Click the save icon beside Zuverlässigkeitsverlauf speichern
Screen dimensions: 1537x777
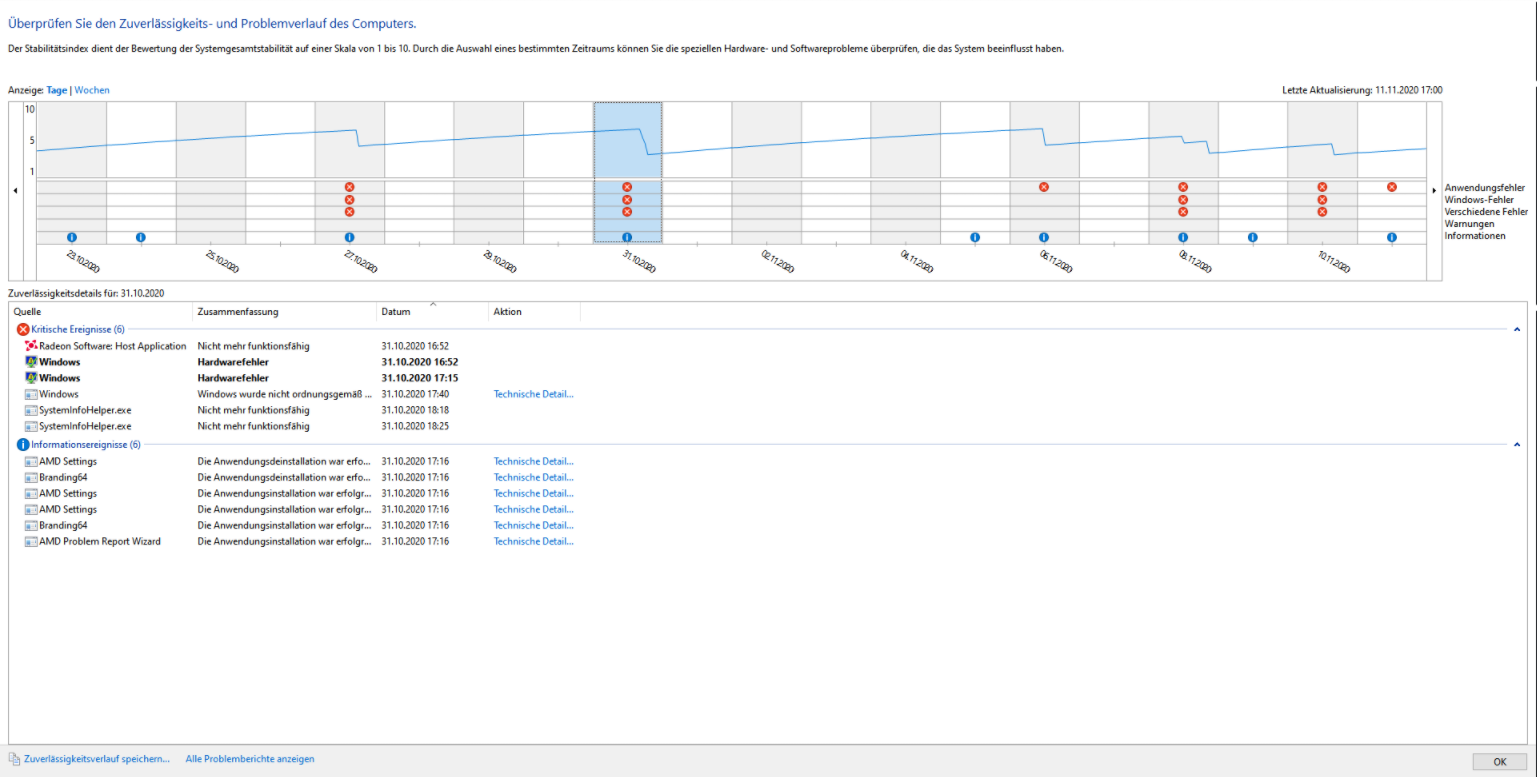tap(14, 759)
